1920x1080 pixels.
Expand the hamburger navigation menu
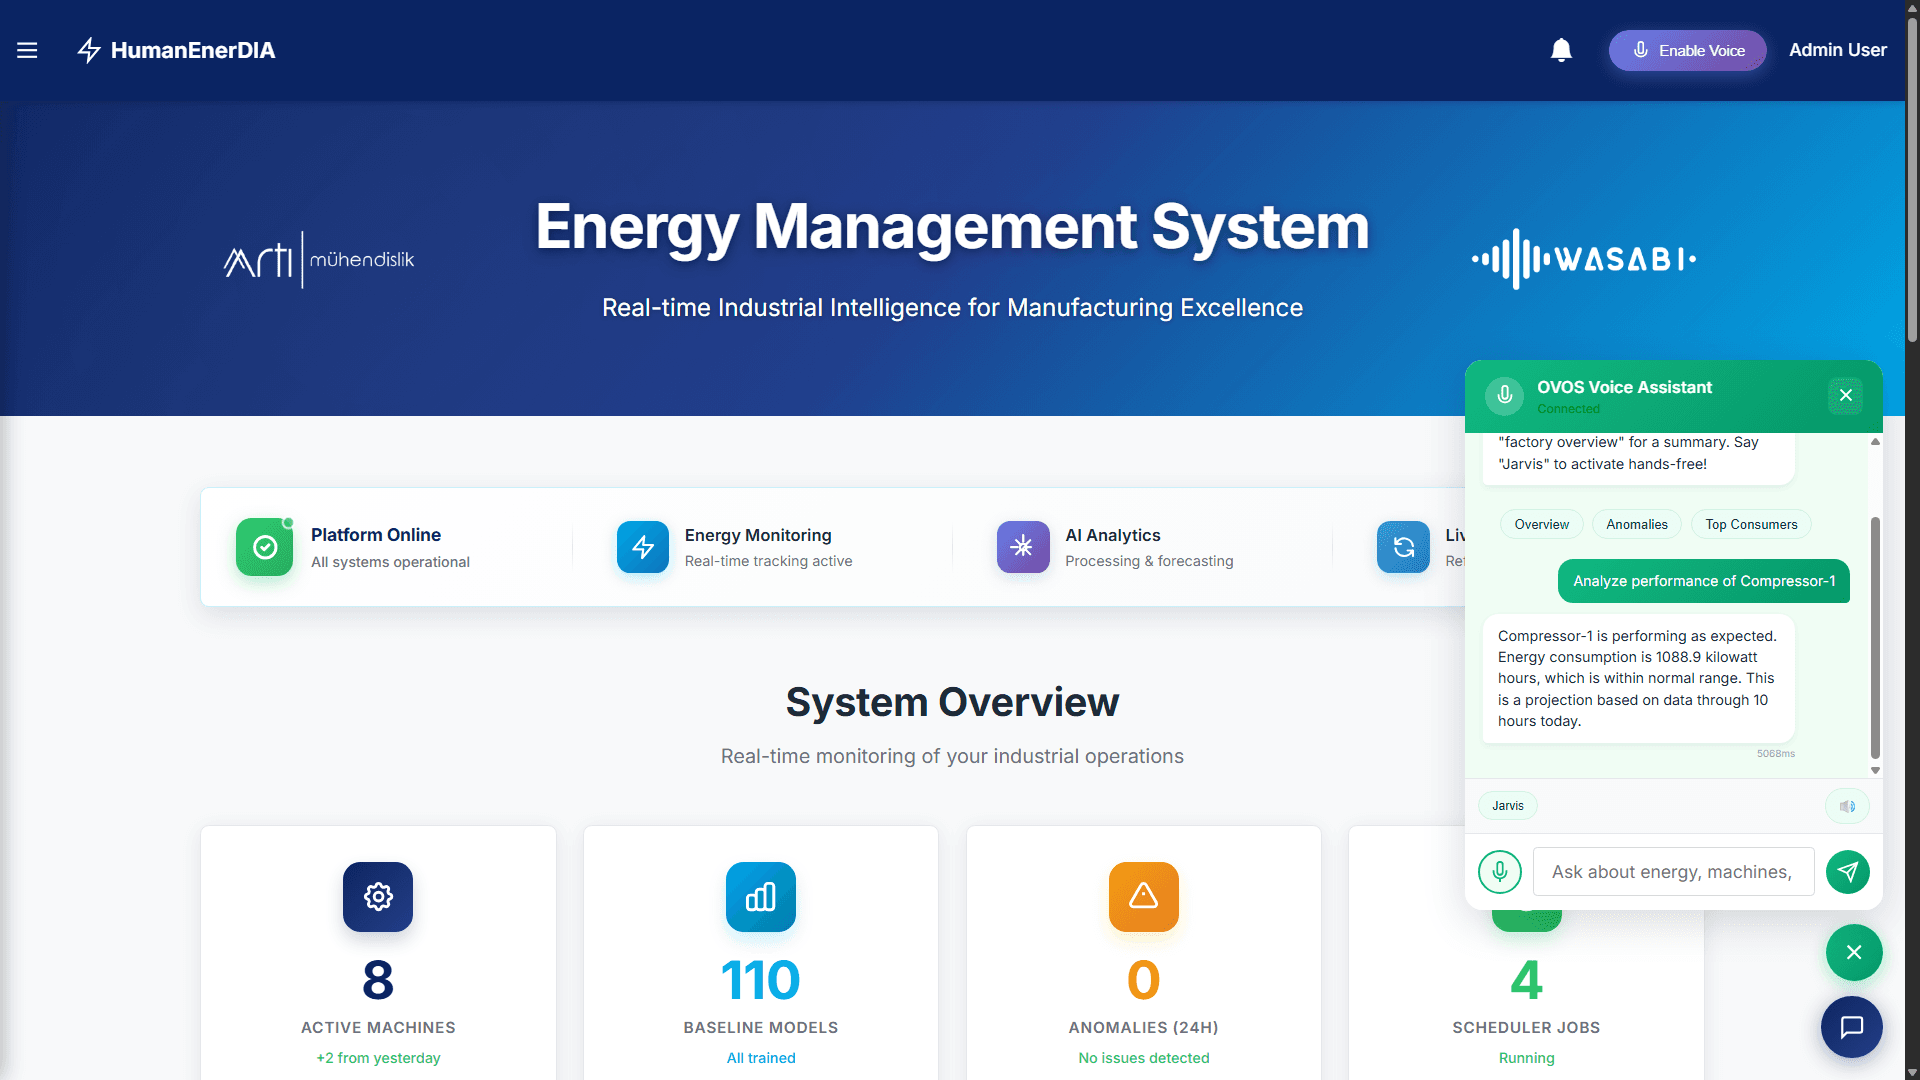click(27, 50)
